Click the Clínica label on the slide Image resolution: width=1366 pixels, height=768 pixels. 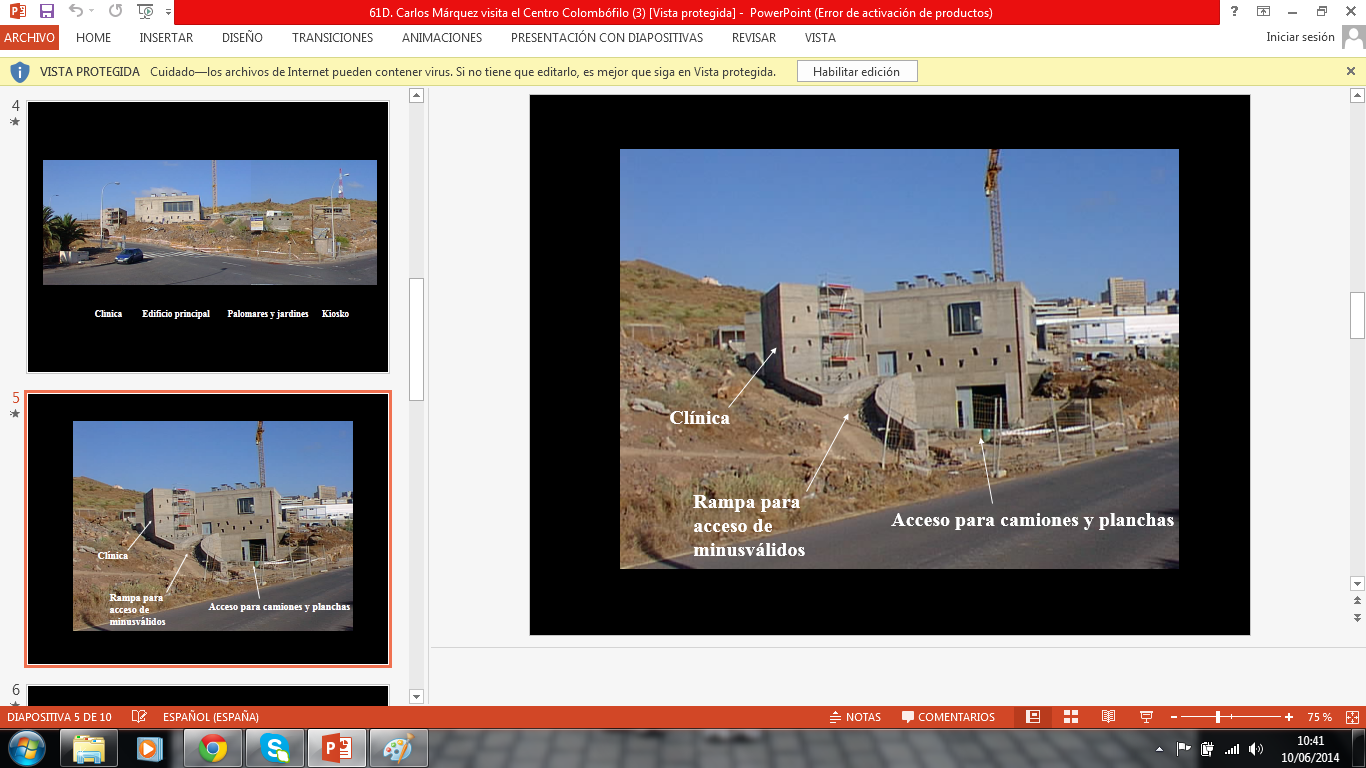(699, 418)
